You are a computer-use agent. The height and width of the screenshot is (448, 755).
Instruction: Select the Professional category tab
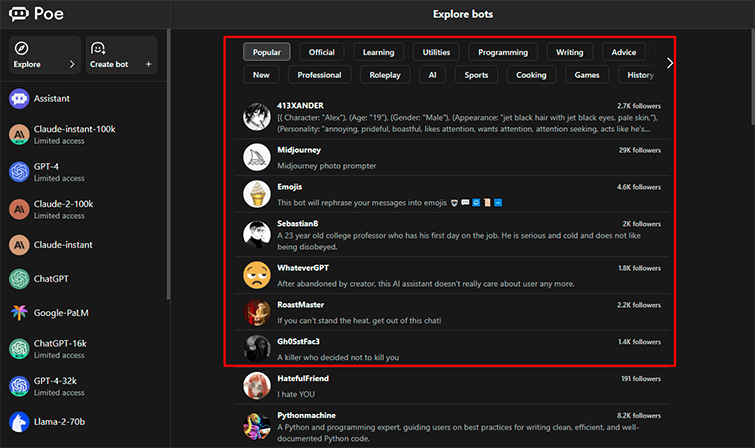point(319,75)
